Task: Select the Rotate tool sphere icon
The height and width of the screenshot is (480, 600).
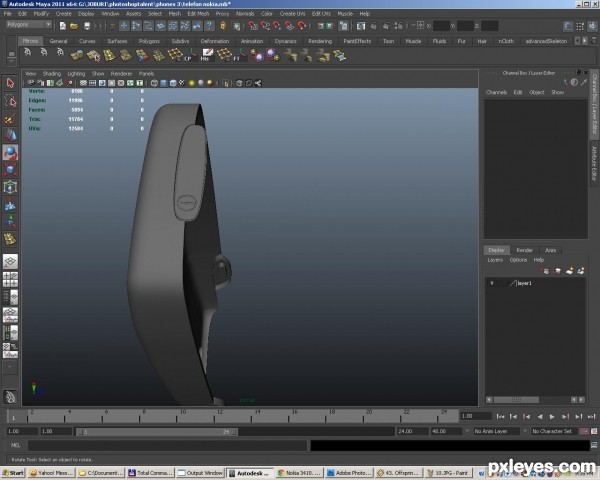Action: click(x=10, y=152)
